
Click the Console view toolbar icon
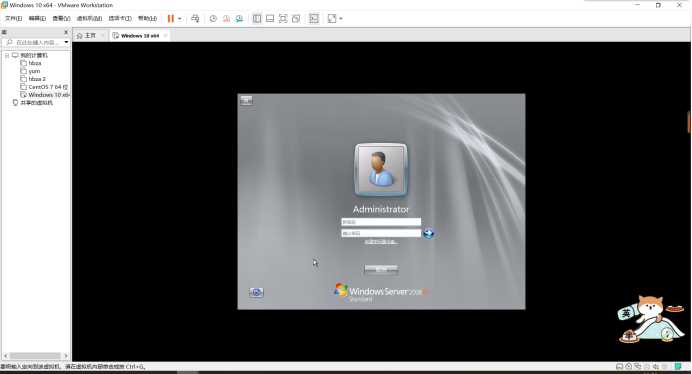[314, 19]
